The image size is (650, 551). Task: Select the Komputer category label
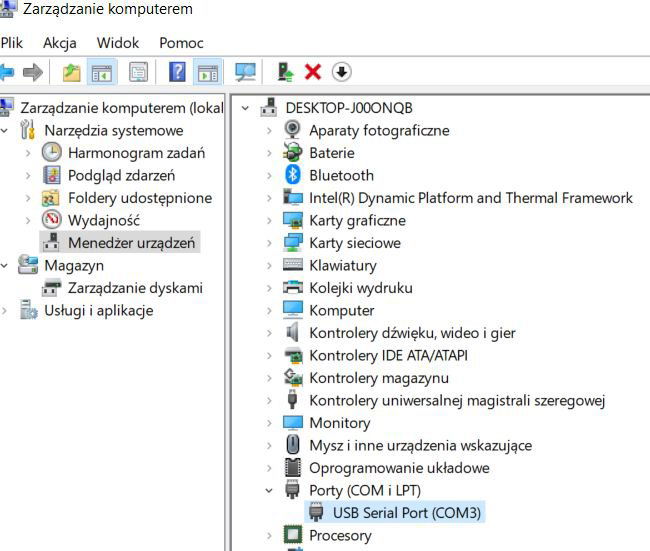pyautogui.click(x=342, y=311)
